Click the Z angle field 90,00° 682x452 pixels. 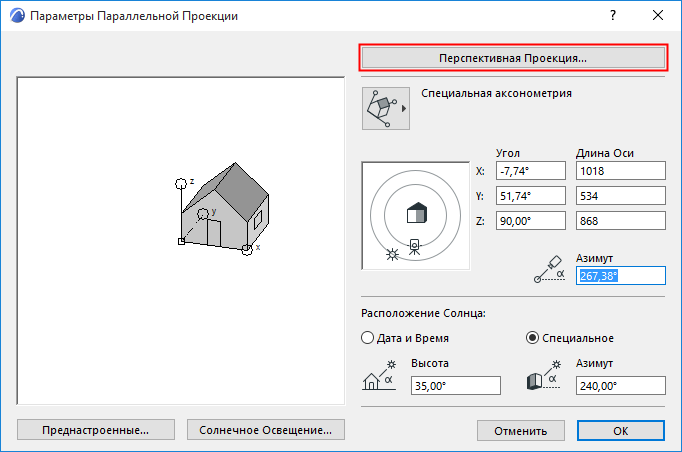[531, 221]
